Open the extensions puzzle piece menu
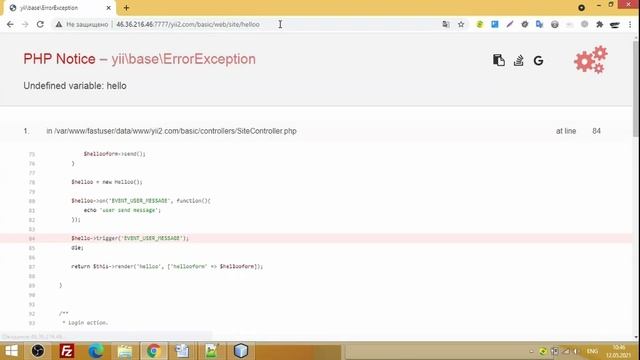Image resolution: width=640 pixels, height=360 pixels. (600, 24)
